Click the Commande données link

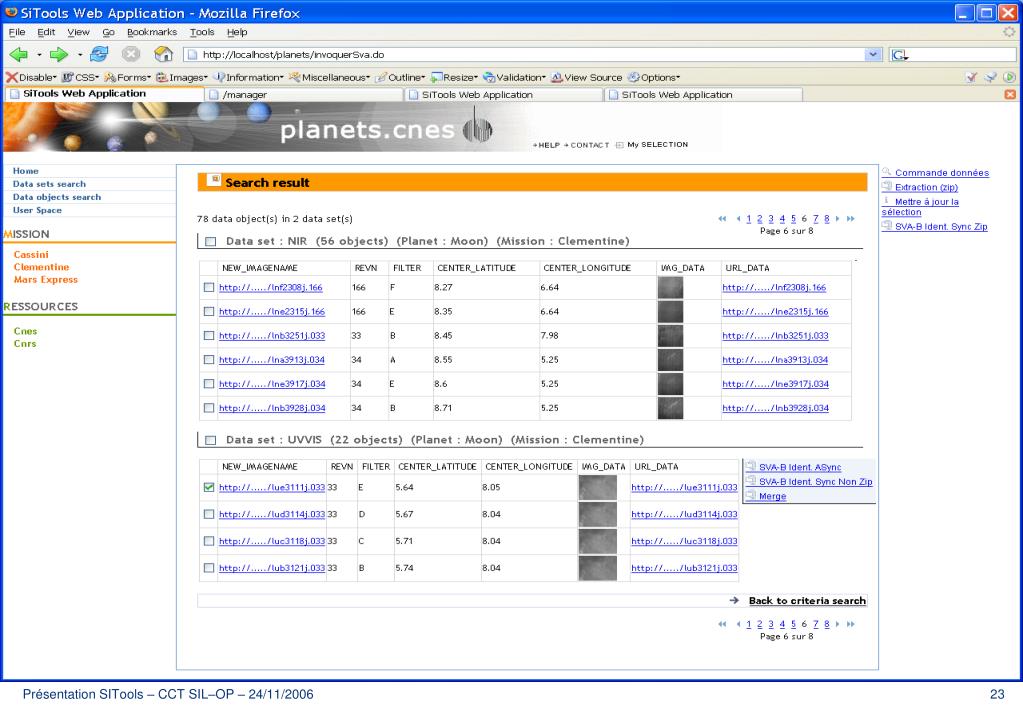pyautogui.click(x=941, y=173)
